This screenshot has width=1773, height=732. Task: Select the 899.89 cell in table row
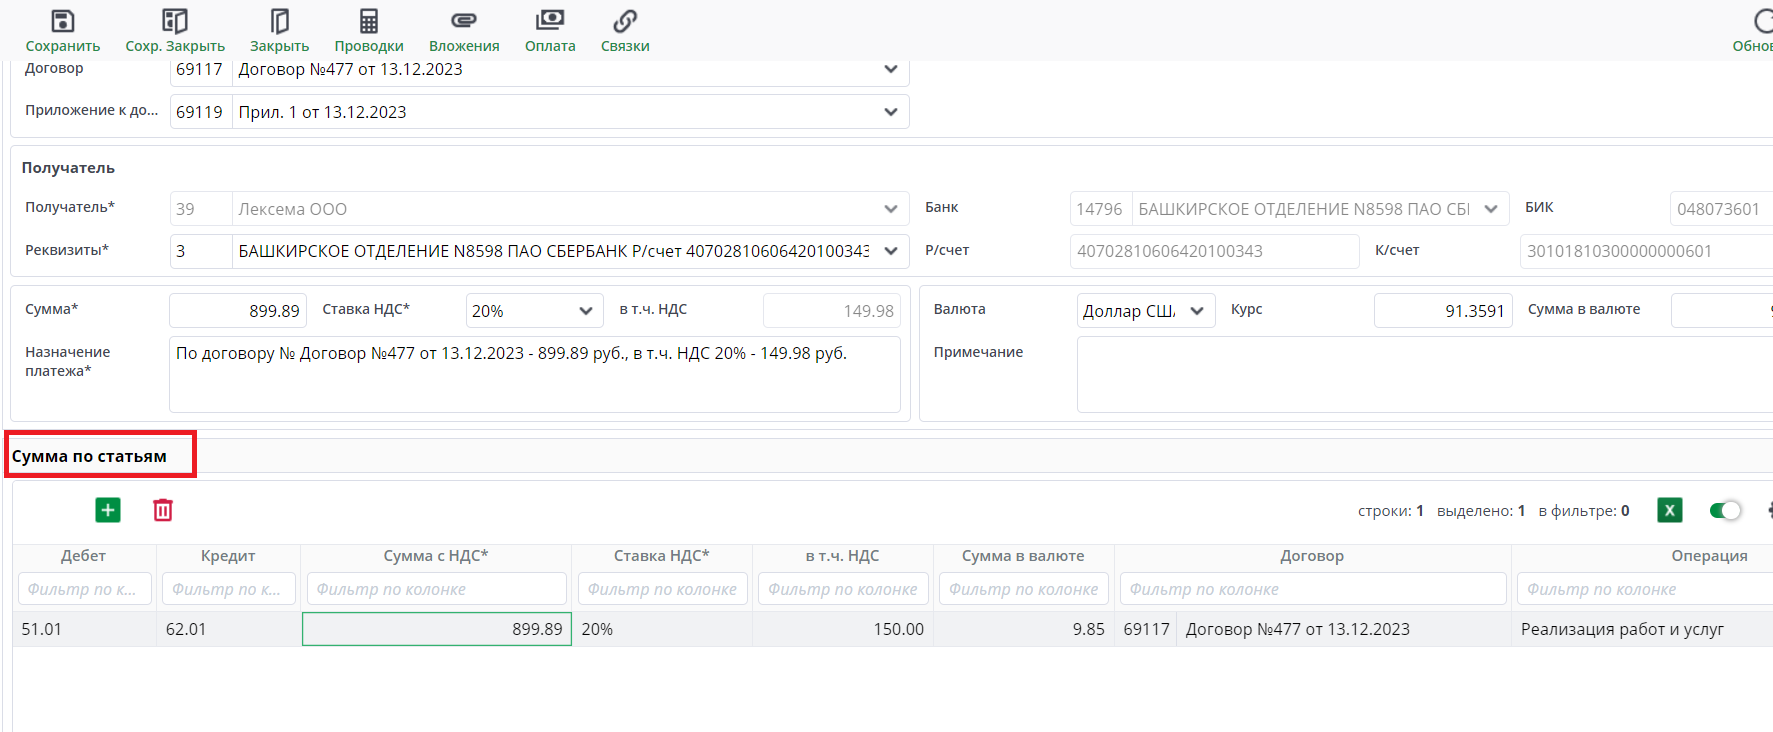[437, 629]
